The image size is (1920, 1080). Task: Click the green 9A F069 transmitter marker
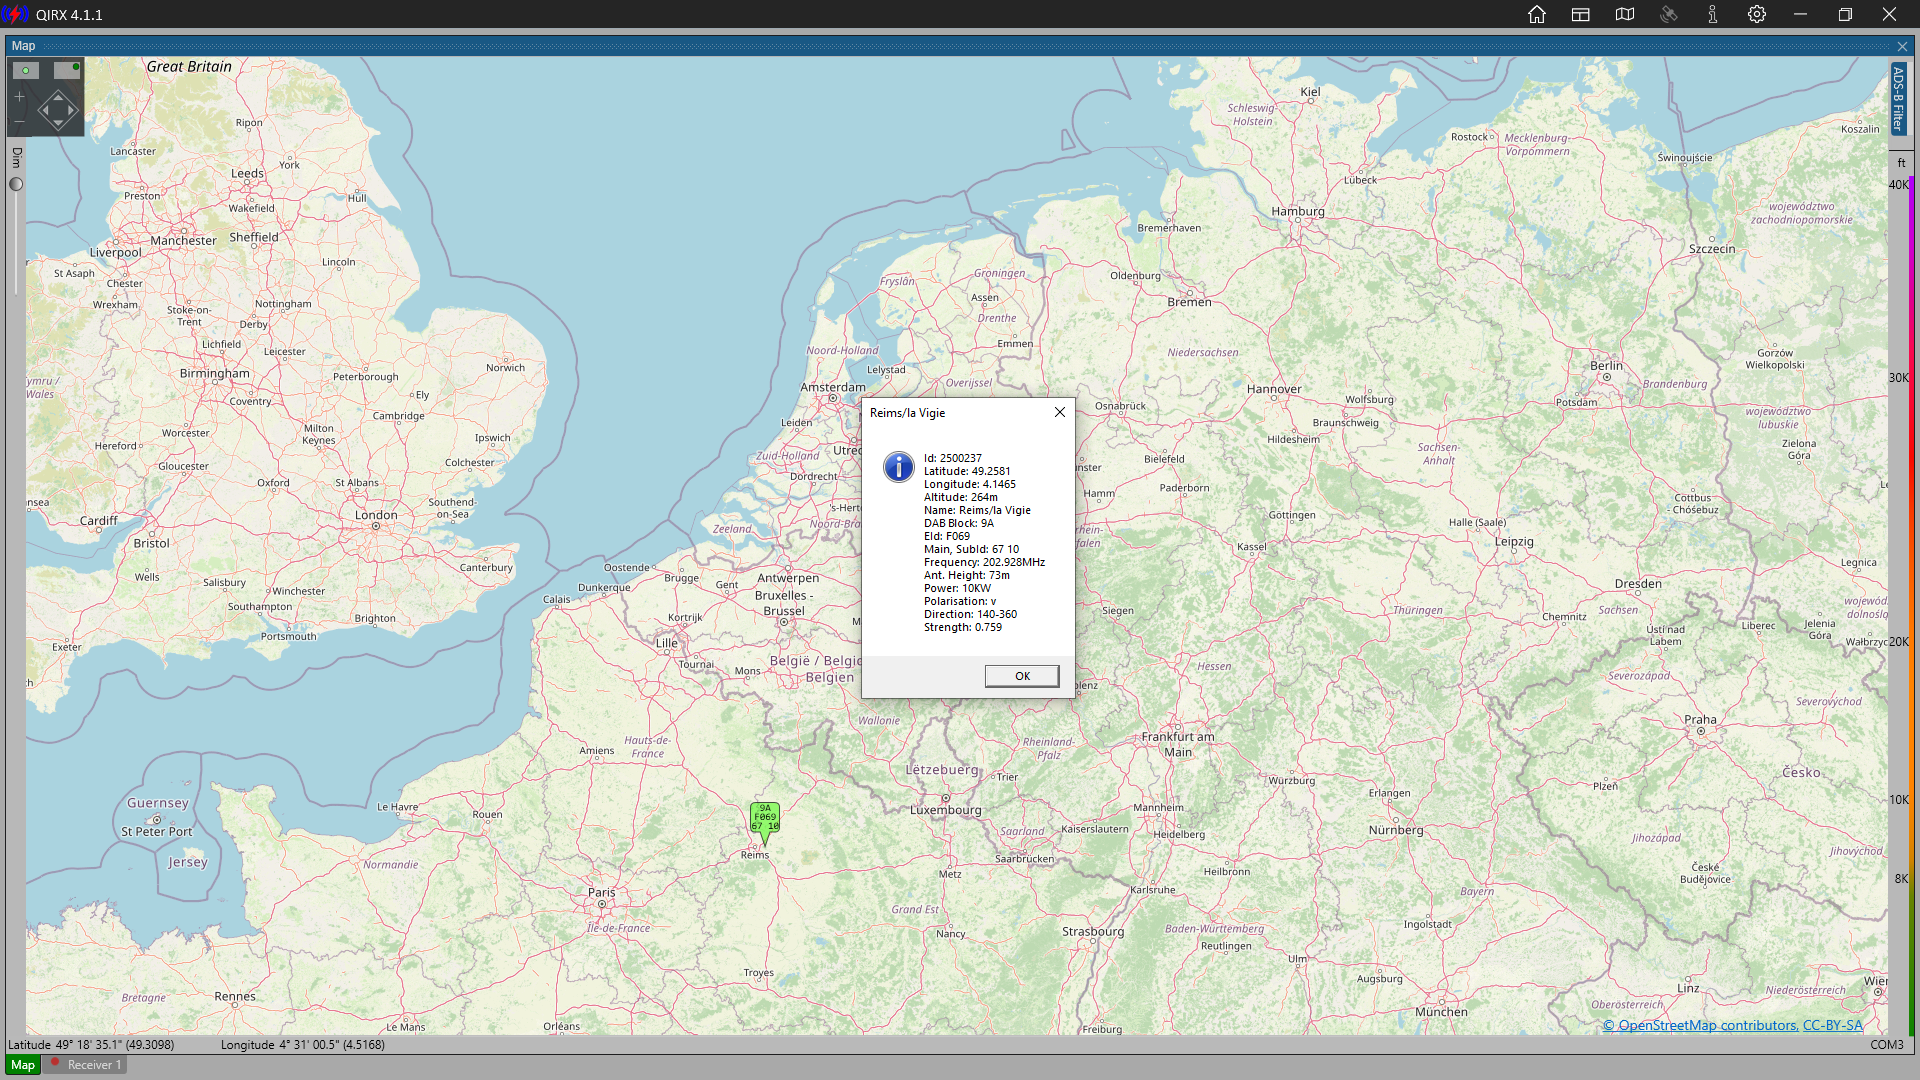coord(765,818)
